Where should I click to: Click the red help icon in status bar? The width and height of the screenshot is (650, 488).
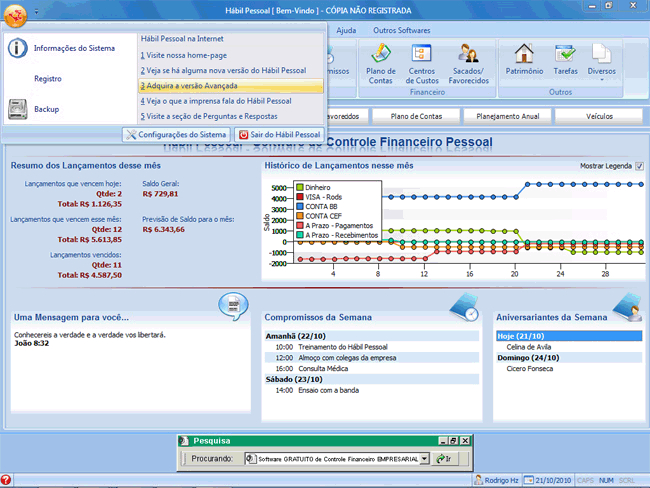[x=7, y=480]
